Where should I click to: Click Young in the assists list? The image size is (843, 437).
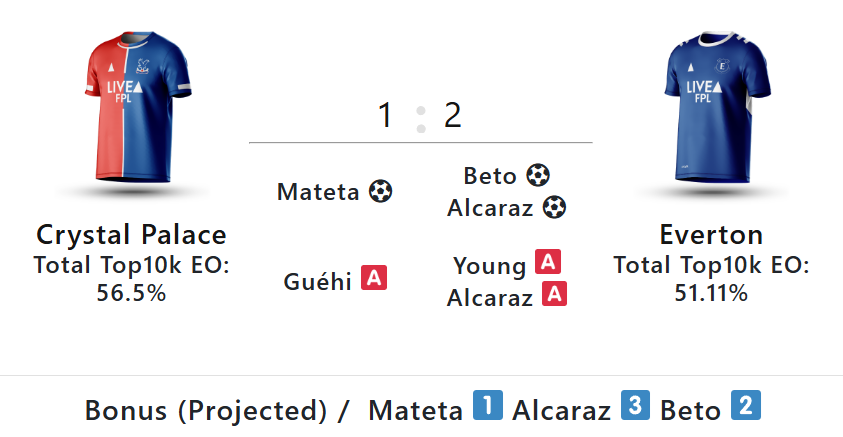[x=489, y=266]
